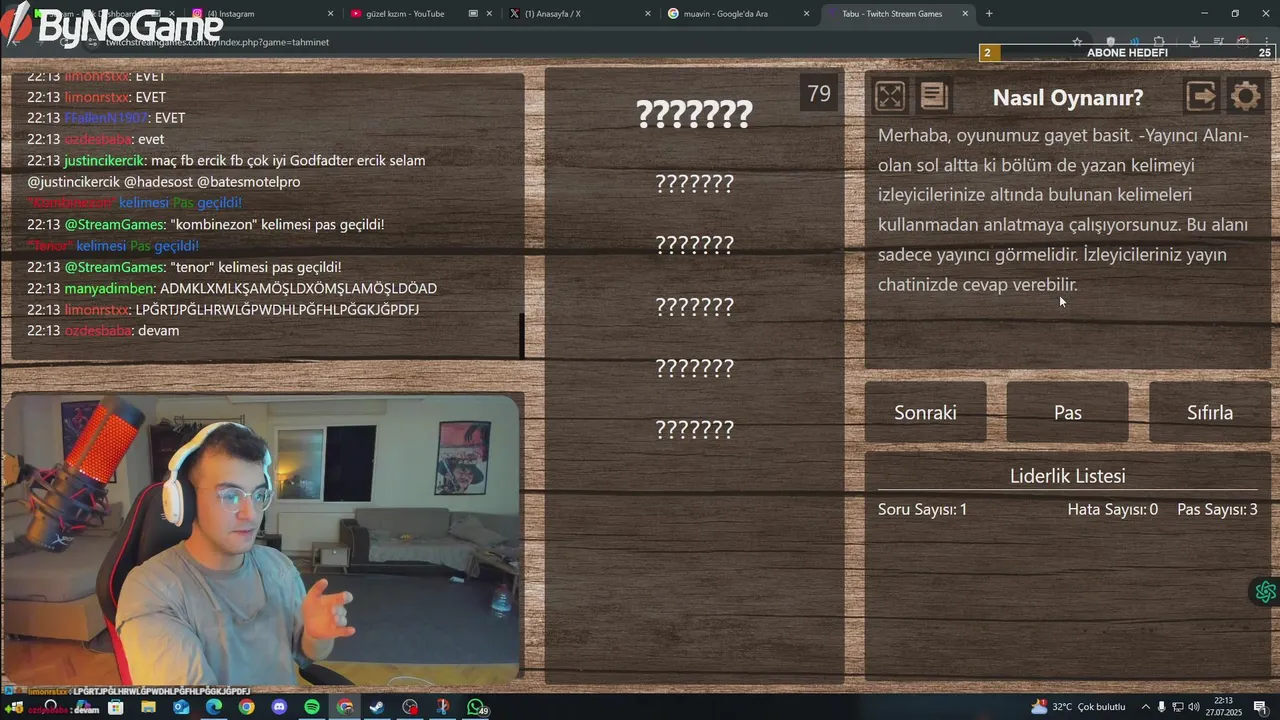Select the Tabu - Twitch Stream Games tab
The height and width of the screenshot is (720, 1280).
point(897,14)
